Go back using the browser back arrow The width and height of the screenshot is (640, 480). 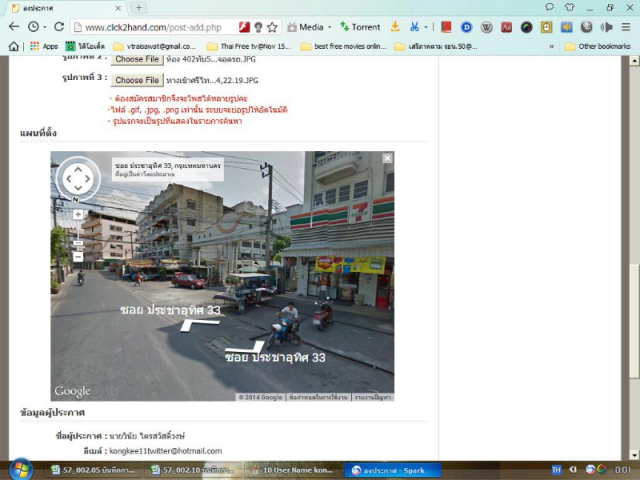(x=14, y=27)
